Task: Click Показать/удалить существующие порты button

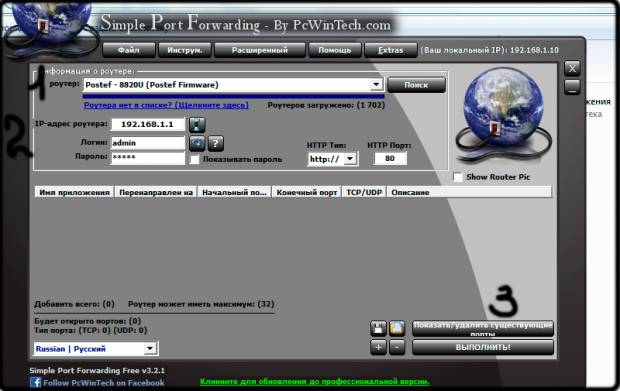Action: 483,328
